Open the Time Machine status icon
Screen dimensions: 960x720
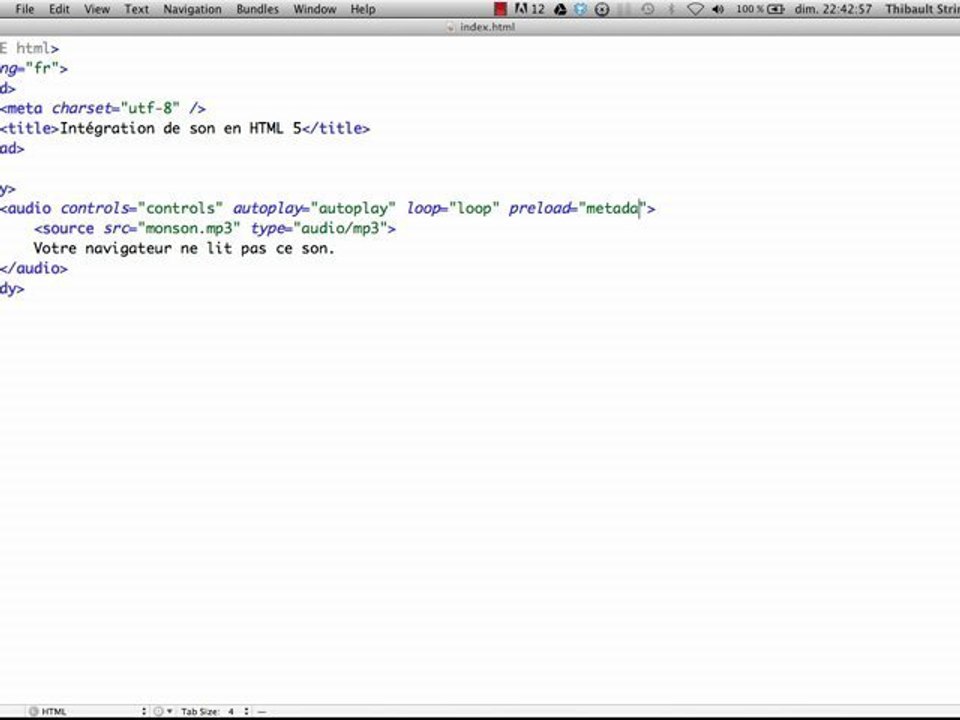pos(648,9)
